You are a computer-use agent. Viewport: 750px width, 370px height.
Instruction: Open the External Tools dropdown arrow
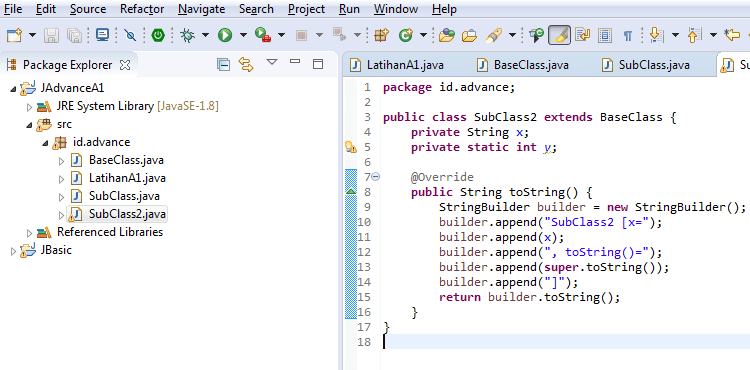[x=281, y=35]
